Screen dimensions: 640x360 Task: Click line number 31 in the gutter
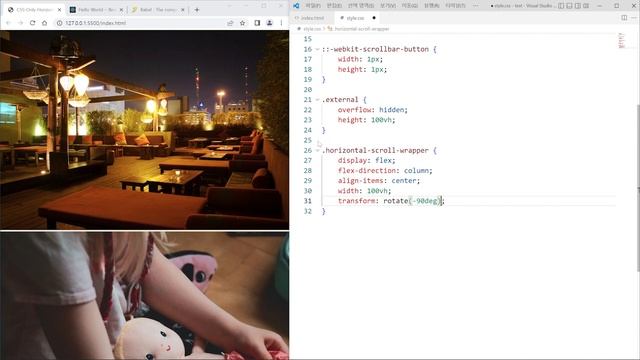point(308,201)
